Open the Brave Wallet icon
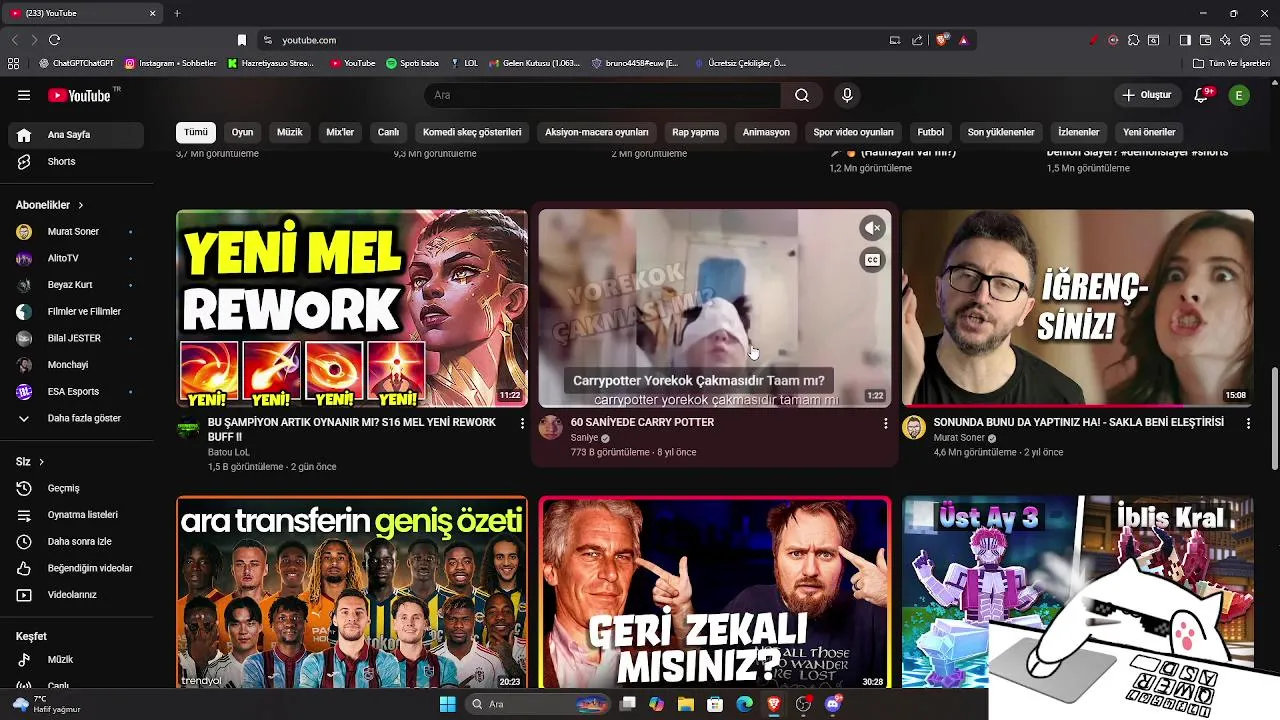The image size is (1280, 720). 1205,40
